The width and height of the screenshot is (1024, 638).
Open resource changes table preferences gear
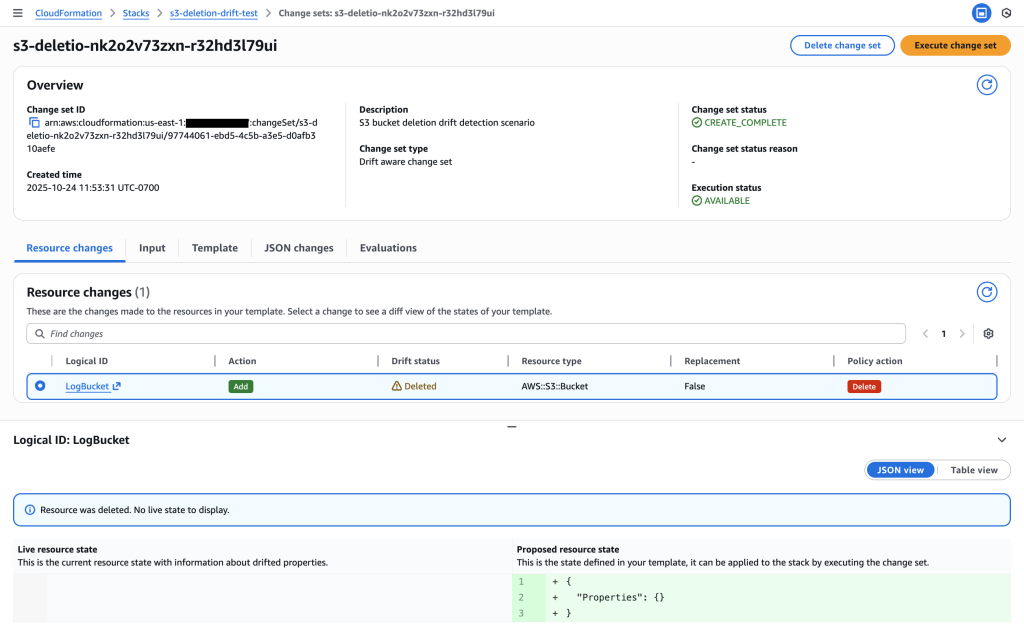click(988, 334)
